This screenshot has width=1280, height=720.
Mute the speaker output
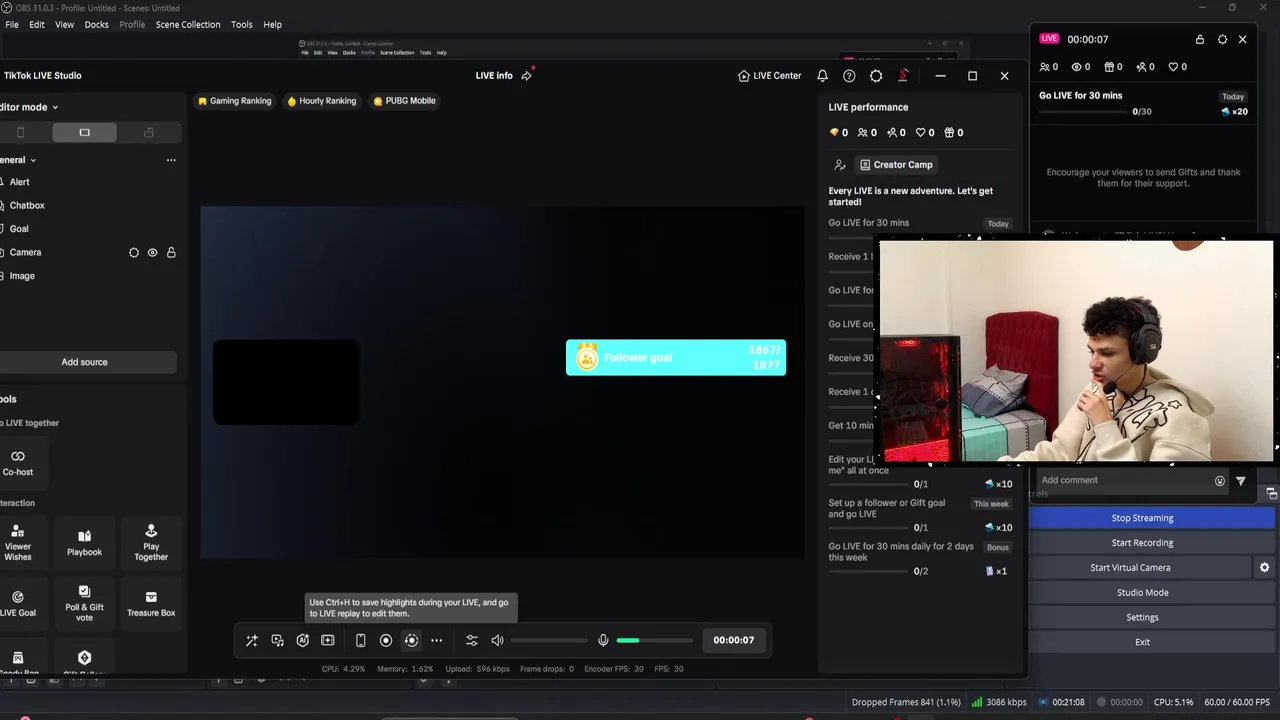(x=497, y=640)
